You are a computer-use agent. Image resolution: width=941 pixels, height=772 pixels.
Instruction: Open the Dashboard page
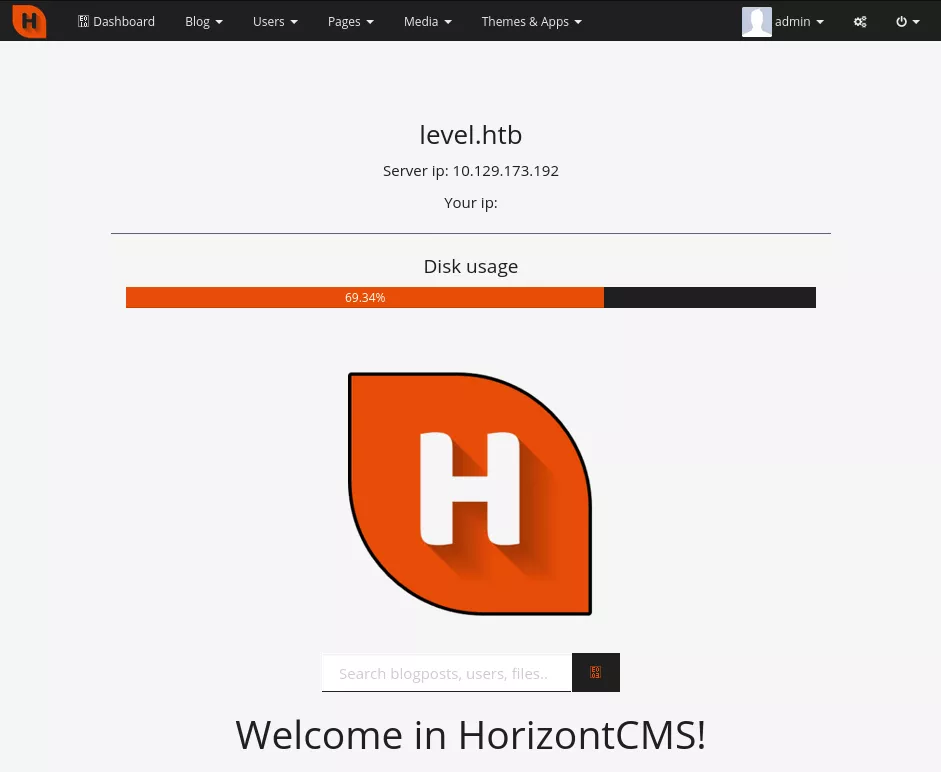pyautogui.click(x=116, y=21)
